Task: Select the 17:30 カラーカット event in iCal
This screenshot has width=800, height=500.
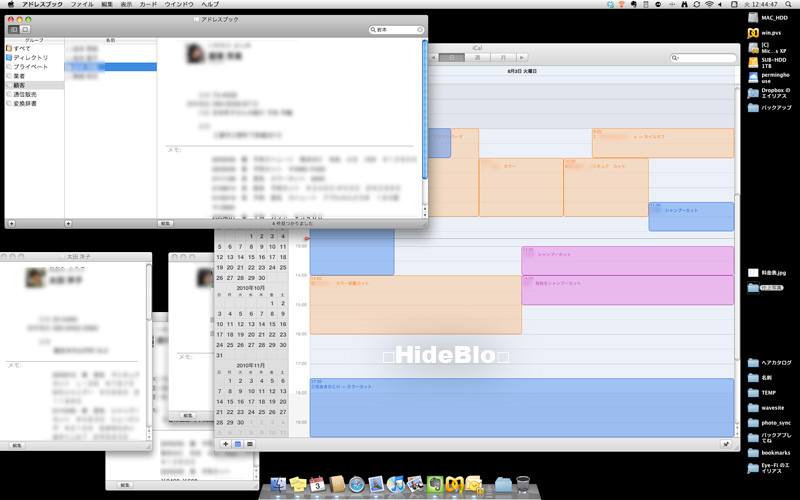Action: [521, 407]
